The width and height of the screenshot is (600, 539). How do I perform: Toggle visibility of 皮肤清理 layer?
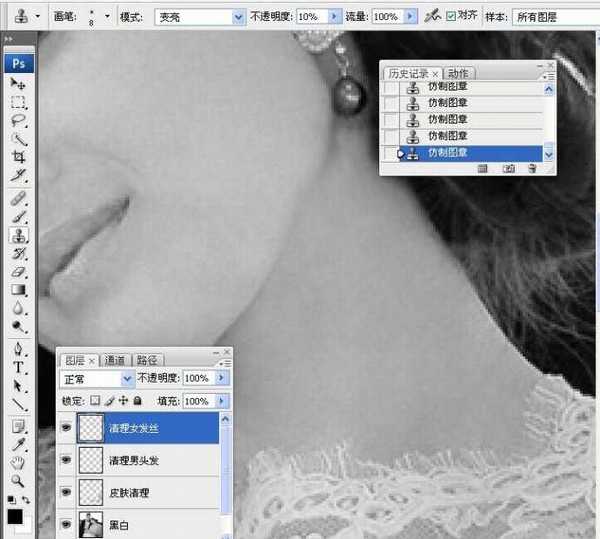coord(67,492)
